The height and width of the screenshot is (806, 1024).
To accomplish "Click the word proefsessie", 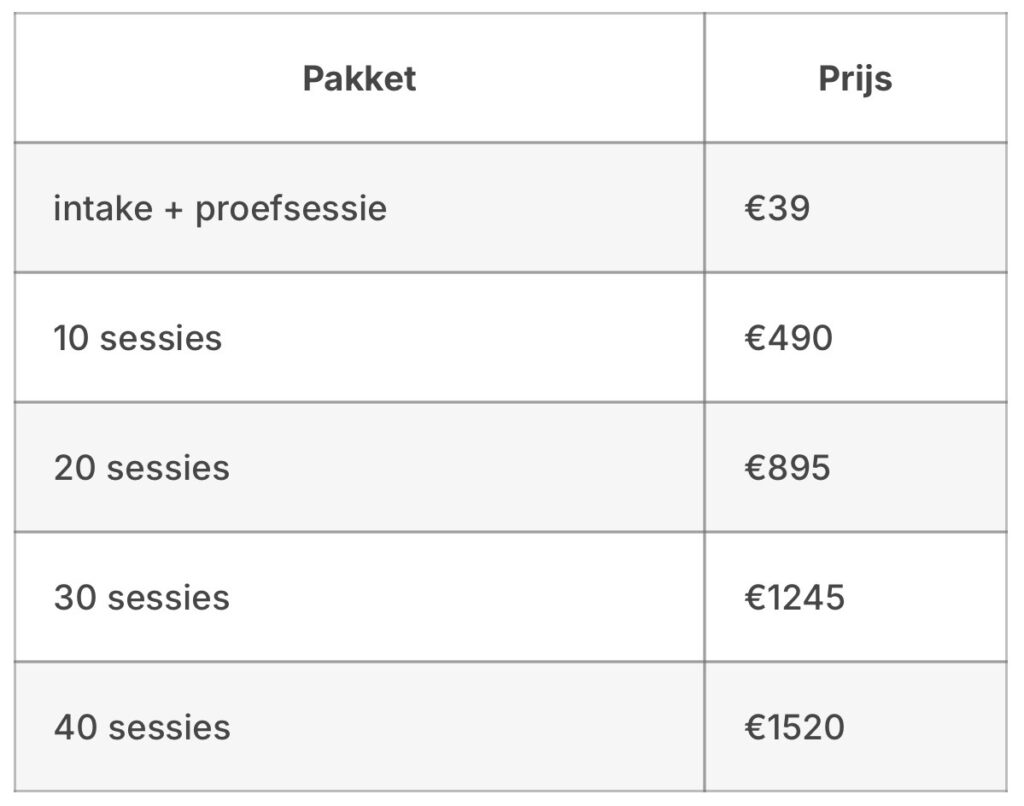I will 291,208.
